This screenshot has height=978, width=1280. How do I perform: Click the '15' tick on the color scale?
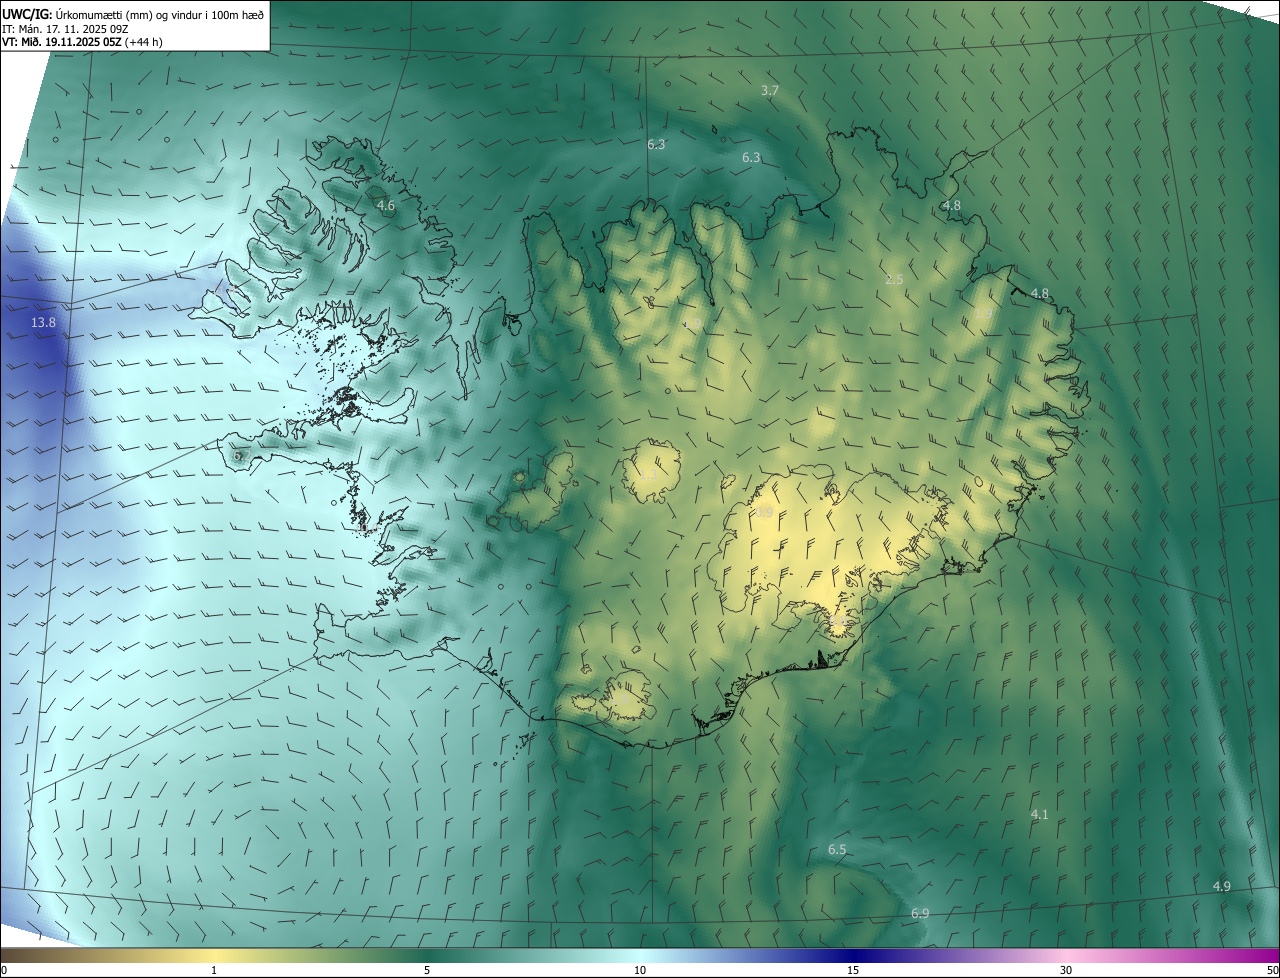[x=853, y=970]
